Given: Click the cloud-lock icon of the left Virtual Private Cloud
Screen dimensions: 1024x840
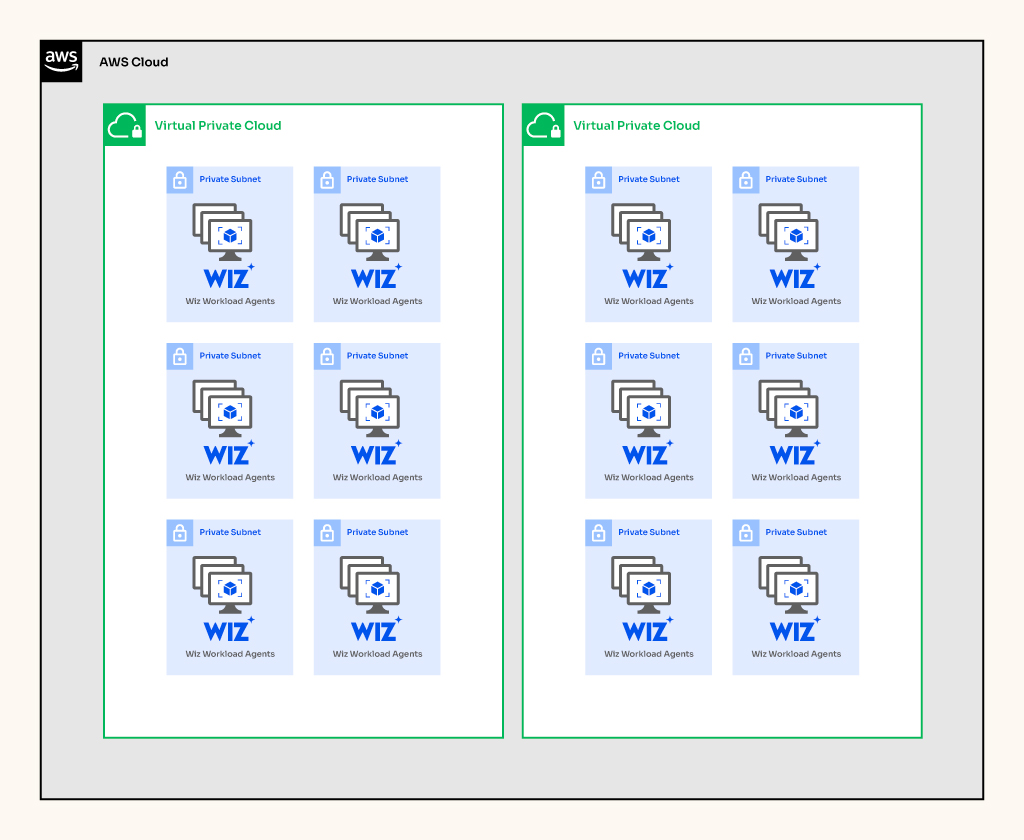Looking at the screenshot, I should 125,125.
